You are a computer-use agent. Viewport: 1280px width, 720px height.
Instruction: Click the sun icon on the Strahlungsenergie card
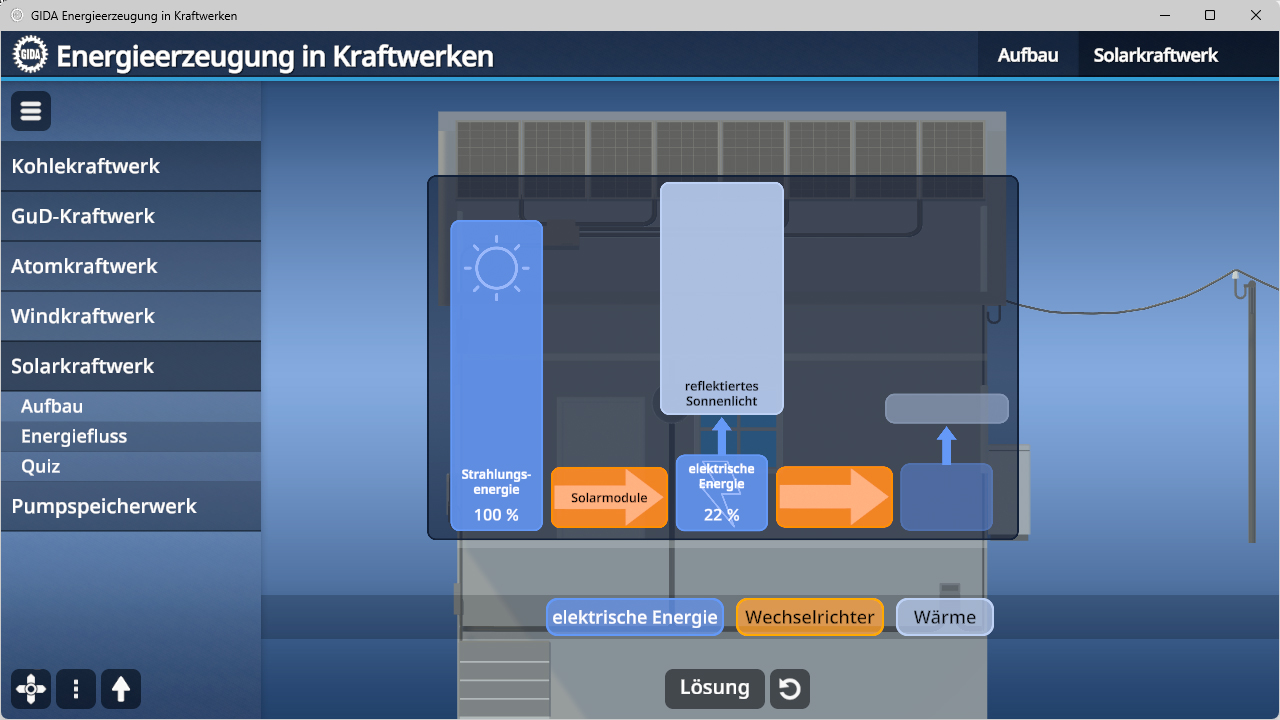(x=495, y=267)
